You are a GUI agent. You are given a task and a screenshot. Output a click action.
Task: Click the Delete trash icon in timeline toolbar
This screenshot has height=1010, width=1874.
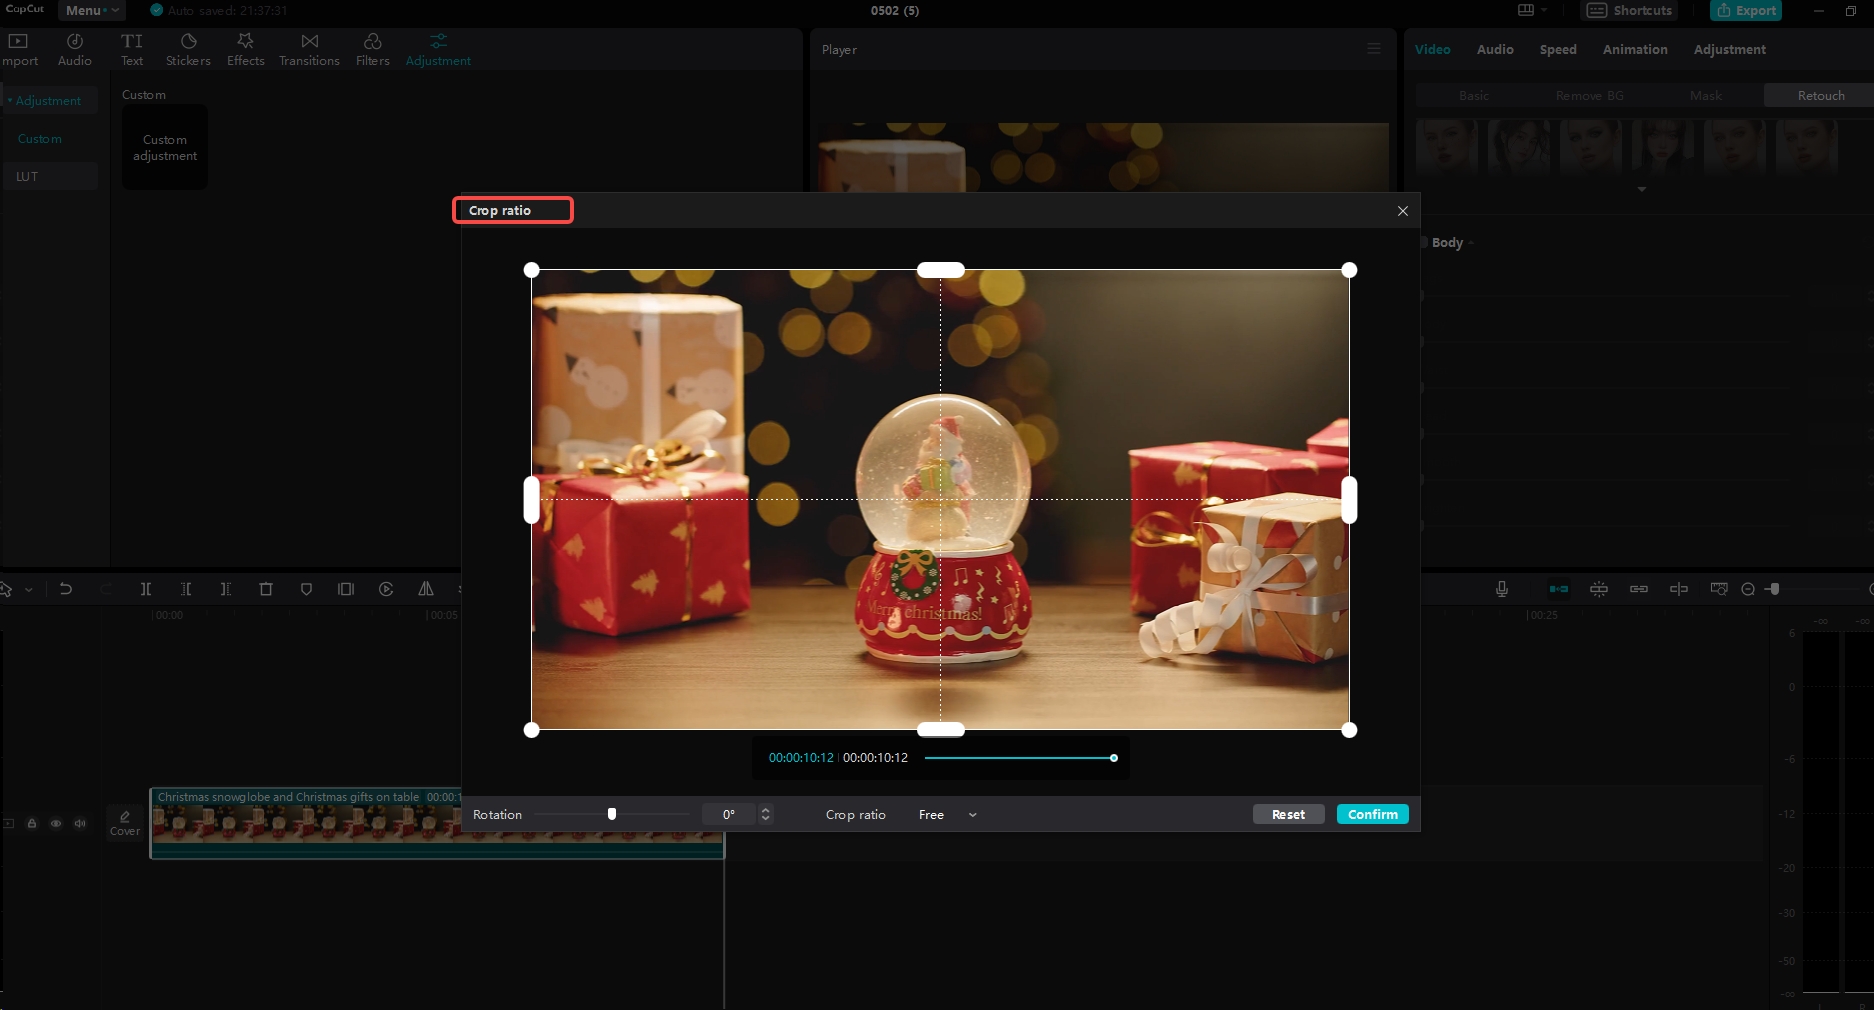click(x=266, y=589)
